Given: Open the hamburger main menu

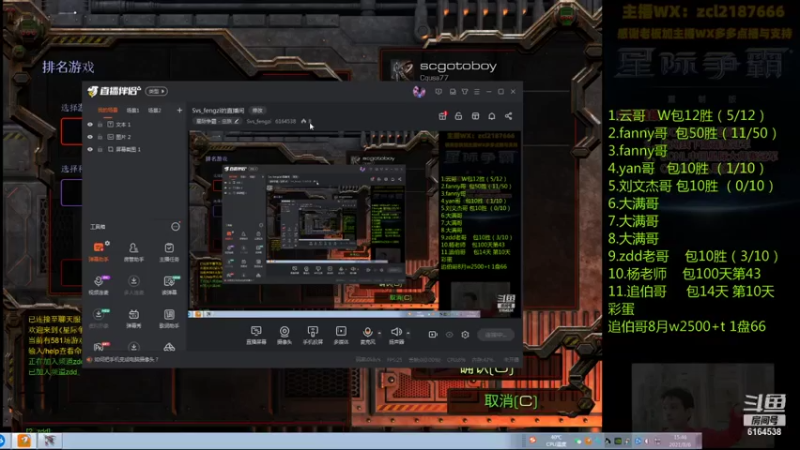Looking at the screenshot, I should (x=477, y=92).
